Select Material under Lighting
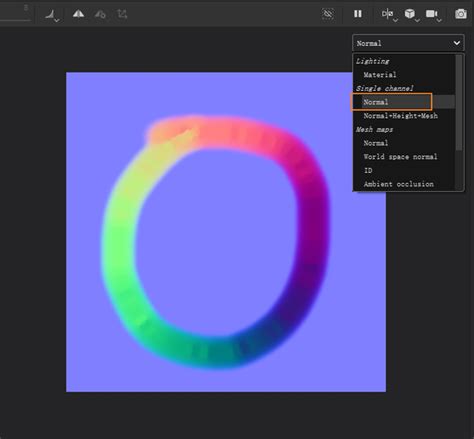The width and height of the screenshot is (474, 439). tap(380, 75)
